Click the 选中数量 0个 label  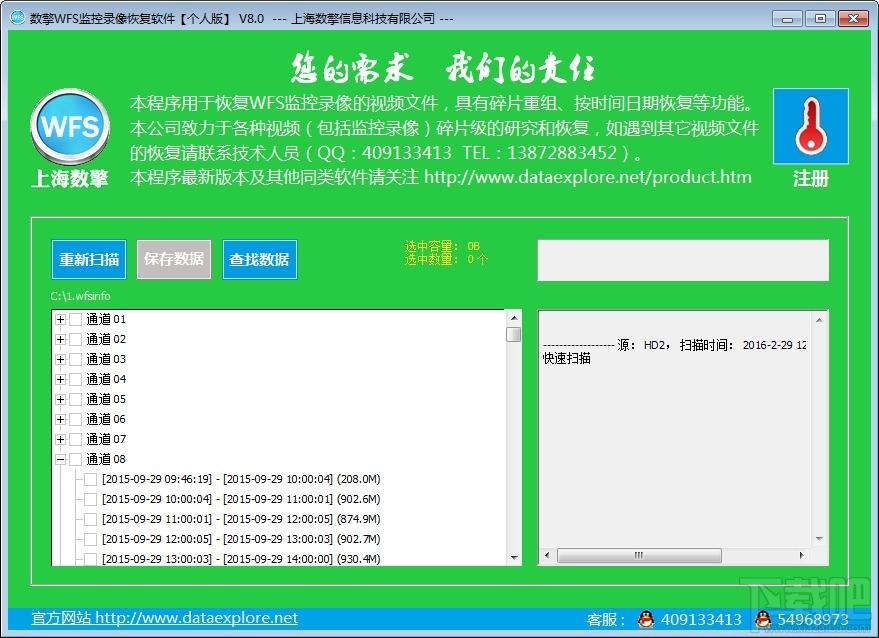click(x=446, y=259)
